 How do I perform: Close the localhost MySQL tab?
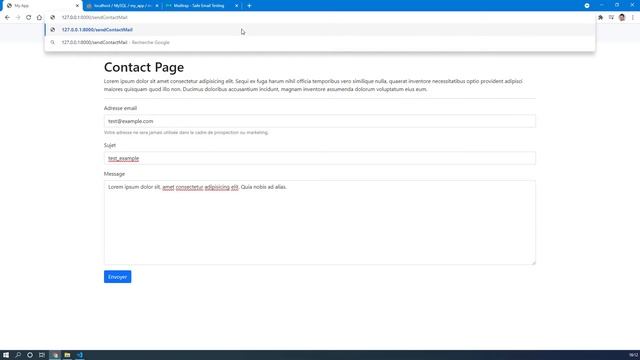click(x=157, y=6)
